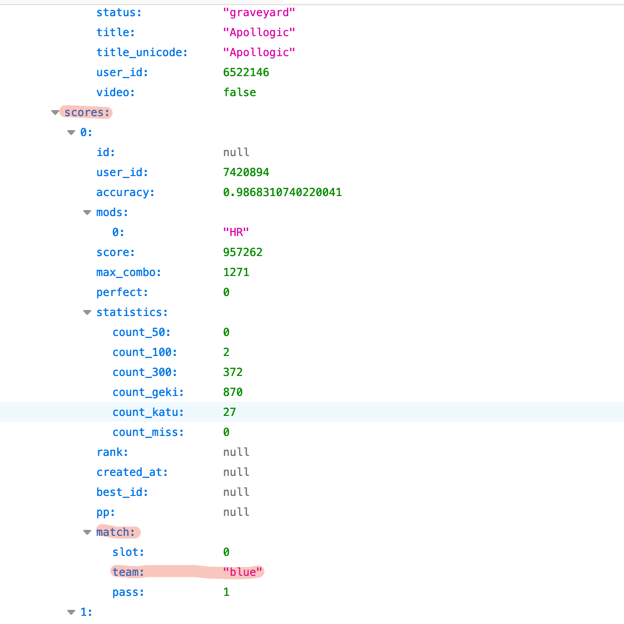The width and height of the screenshot is (624, 624).
Task: Click the rank key
Action: click(x=112, y=452)
